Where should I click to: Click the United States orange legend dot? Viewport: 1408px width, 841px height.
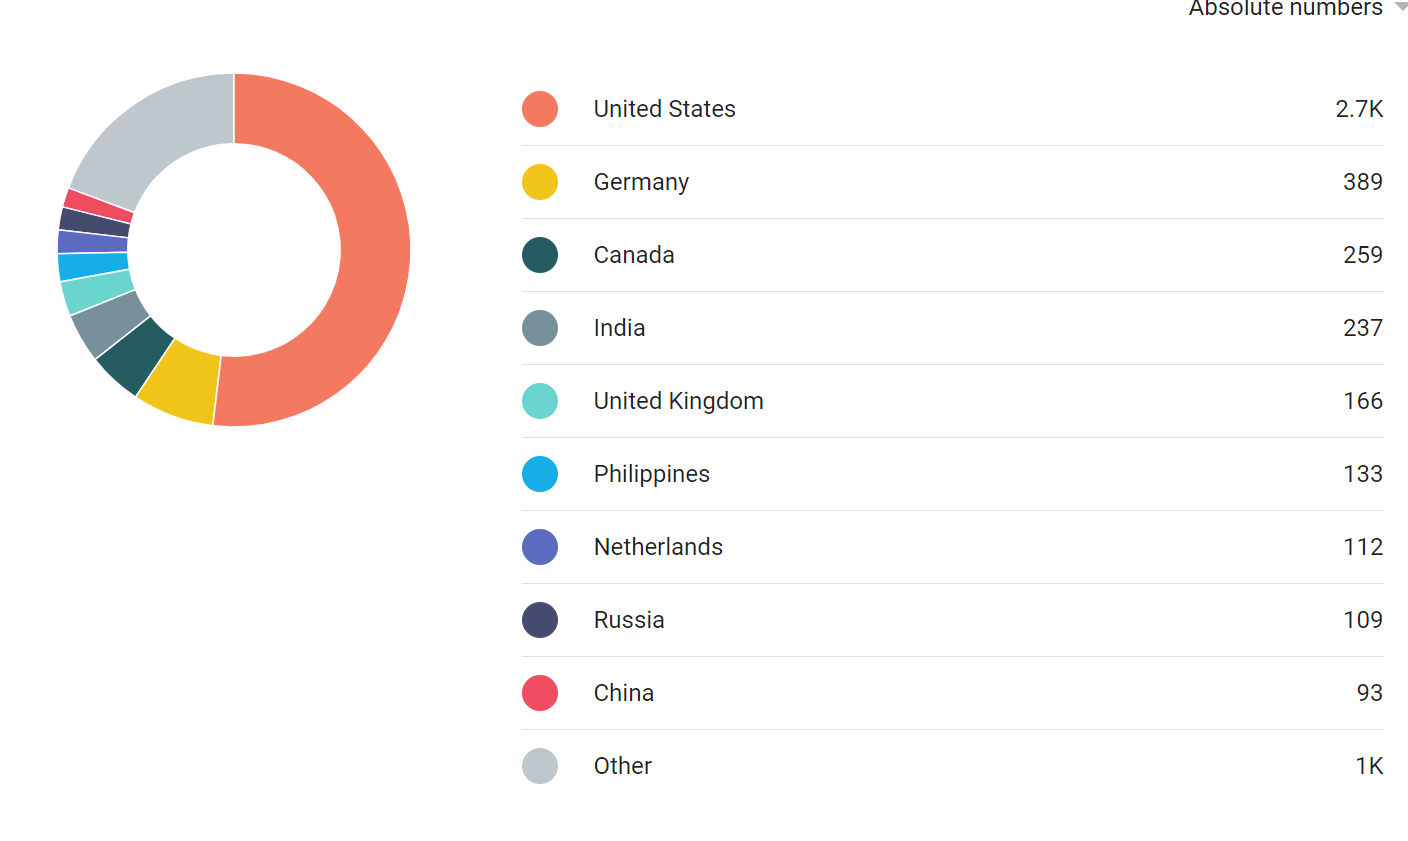pyautogui.click(x=540, y=109)
